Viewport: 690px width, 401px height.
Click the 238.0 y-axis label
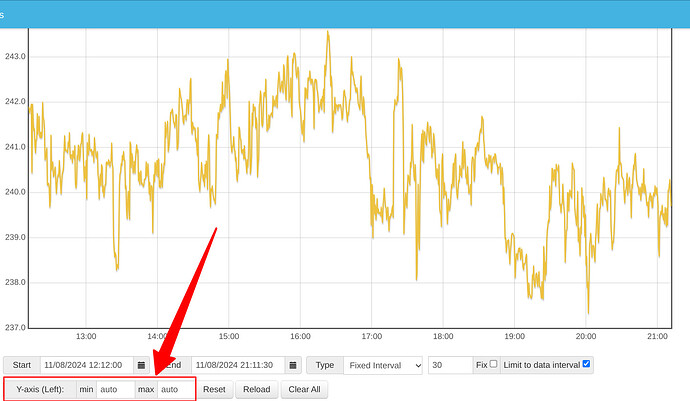[x=15, y=282]
